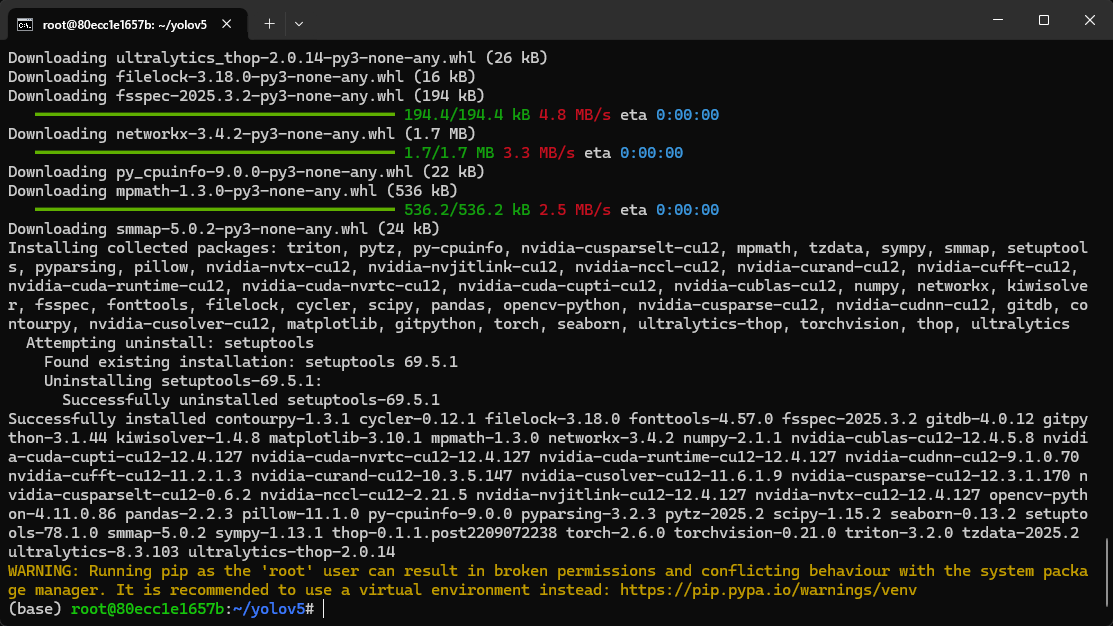Open a new terminal tab
Viewport: 1113px width, 626px height.
pos(269,24)
